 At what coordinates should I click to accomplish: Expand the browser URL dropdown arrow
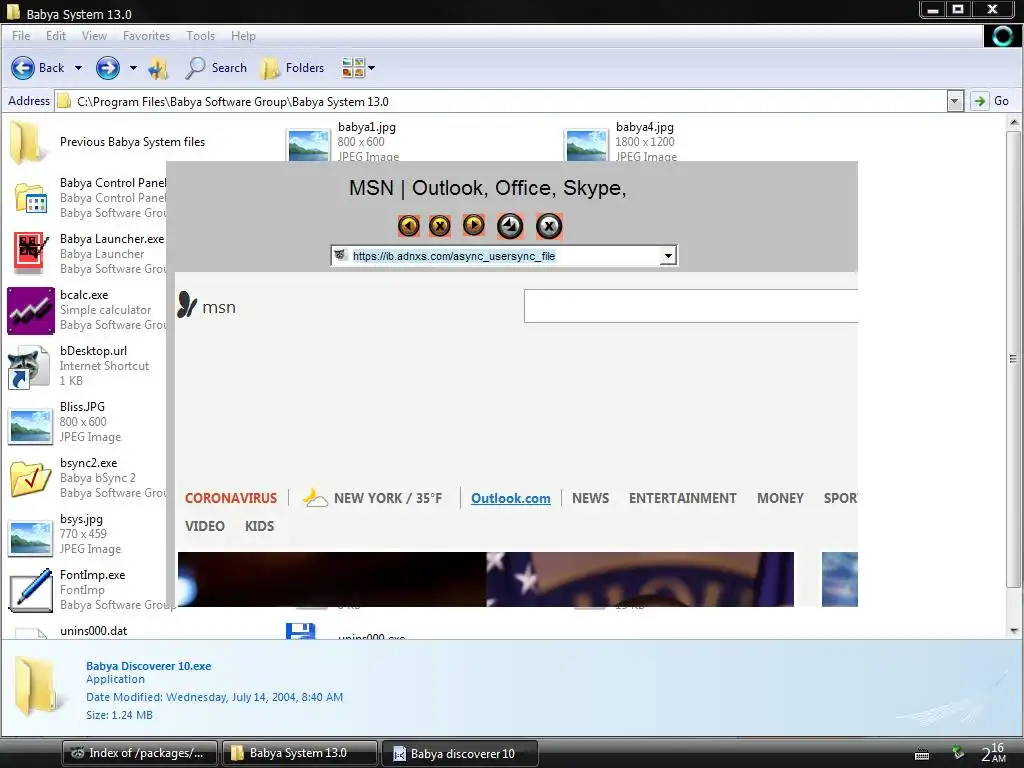coord(667,256)
